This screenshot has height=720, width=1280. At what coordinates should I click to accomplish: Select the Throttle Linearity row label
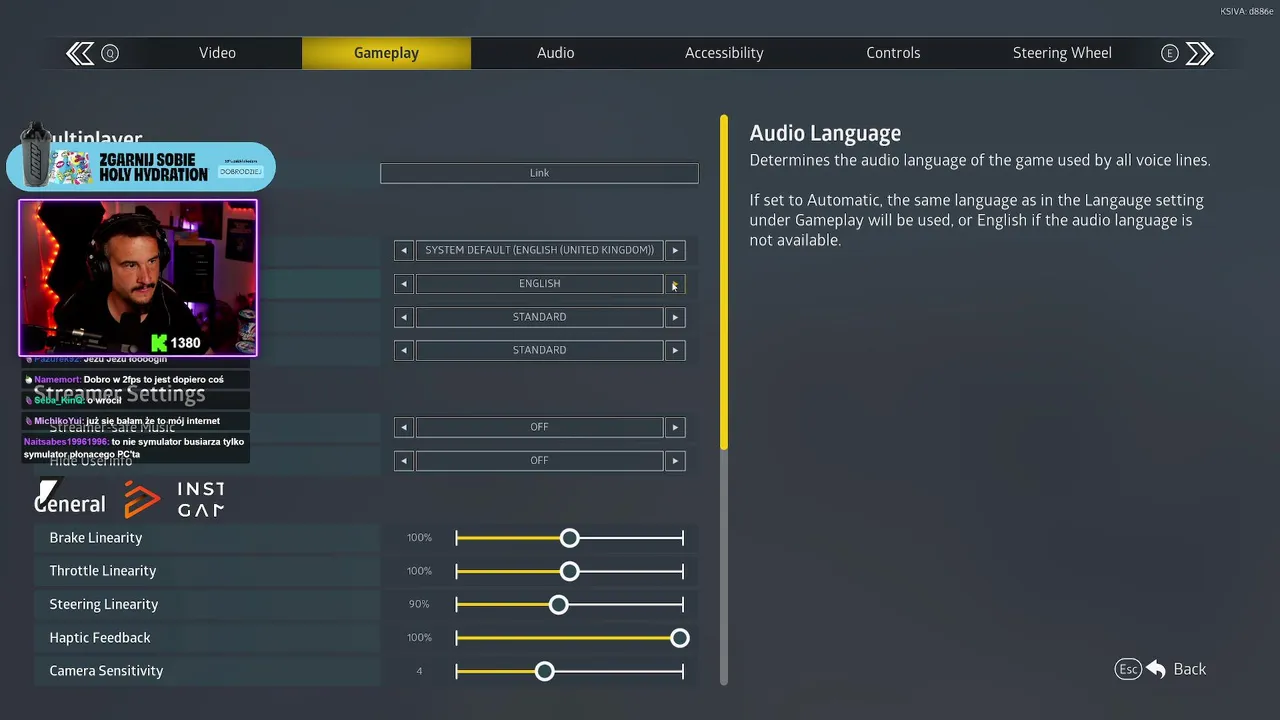[103, 571]
